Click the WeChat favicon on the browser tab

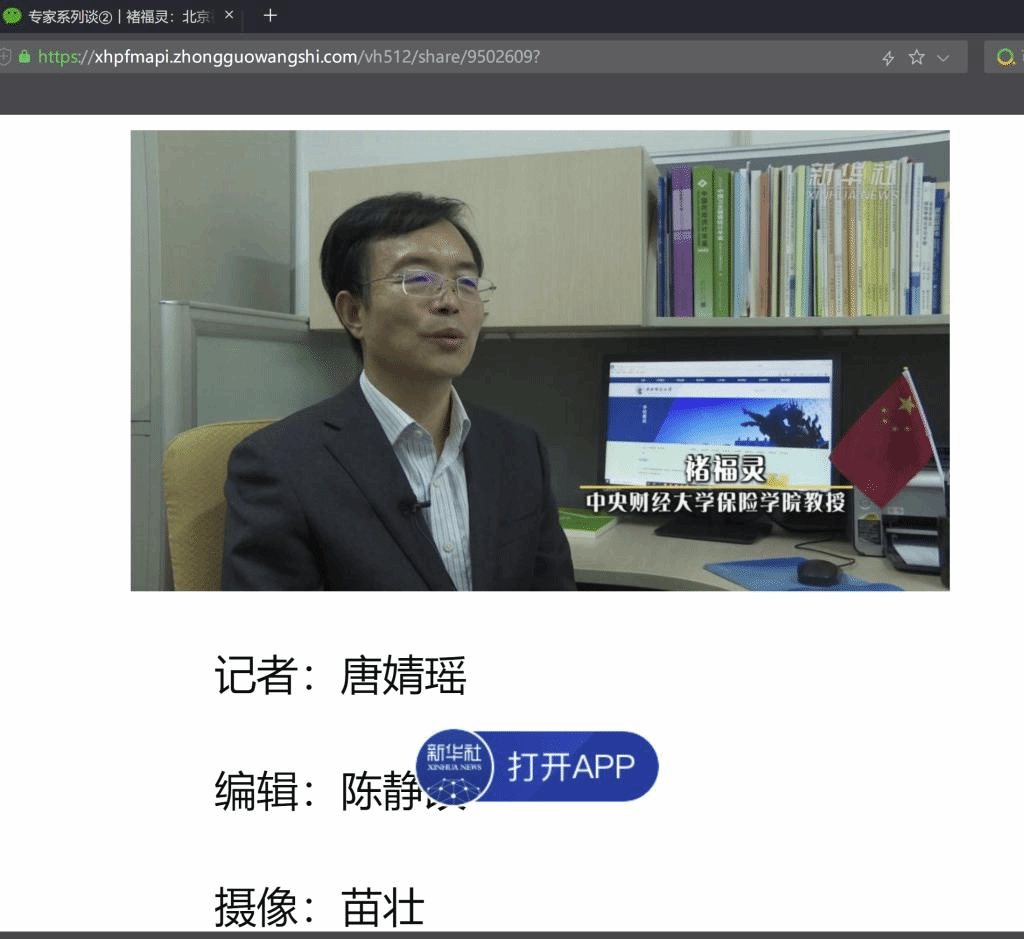tap(12, 16)
